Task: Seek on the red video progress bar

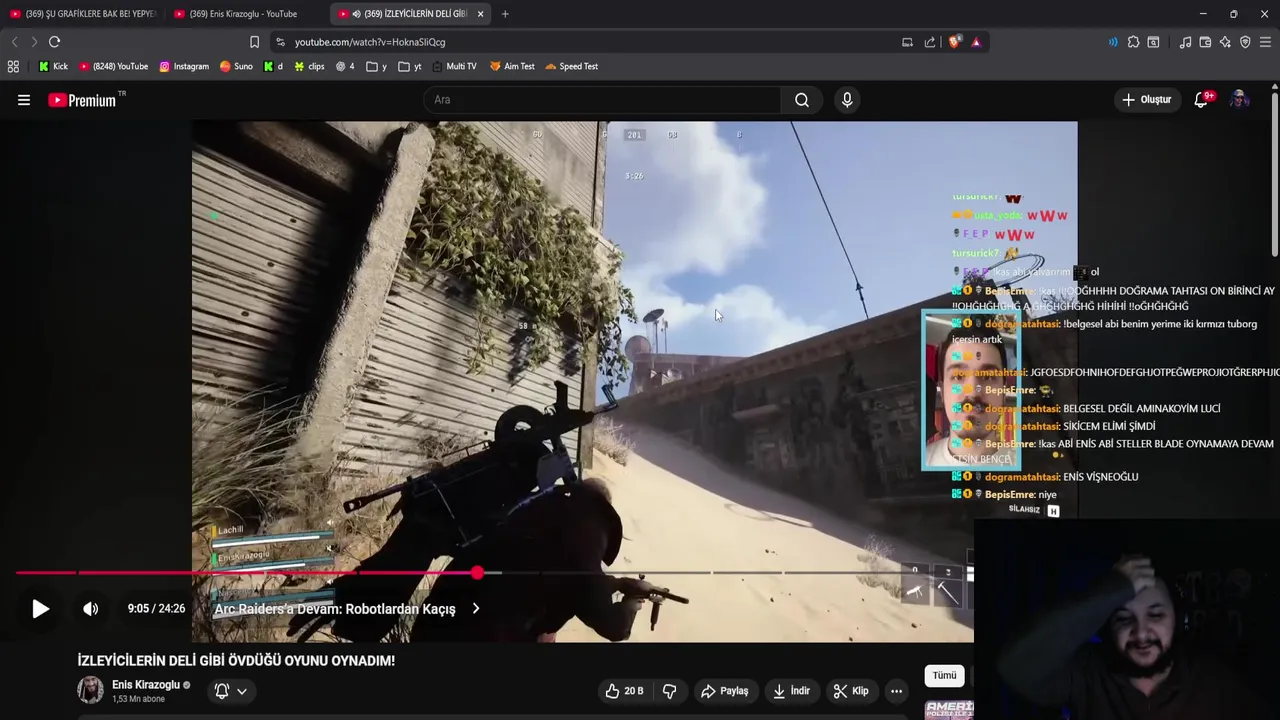Action: [x=494, y=573]
